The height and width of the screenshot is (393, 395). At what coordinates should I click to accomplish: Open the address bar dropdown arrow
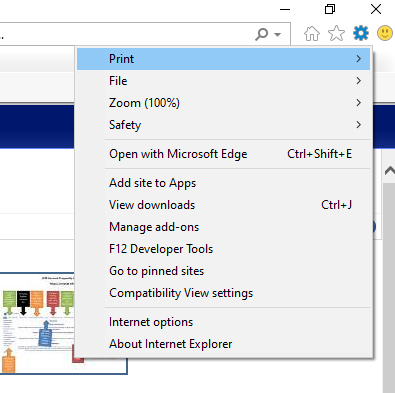pos(277,34)
